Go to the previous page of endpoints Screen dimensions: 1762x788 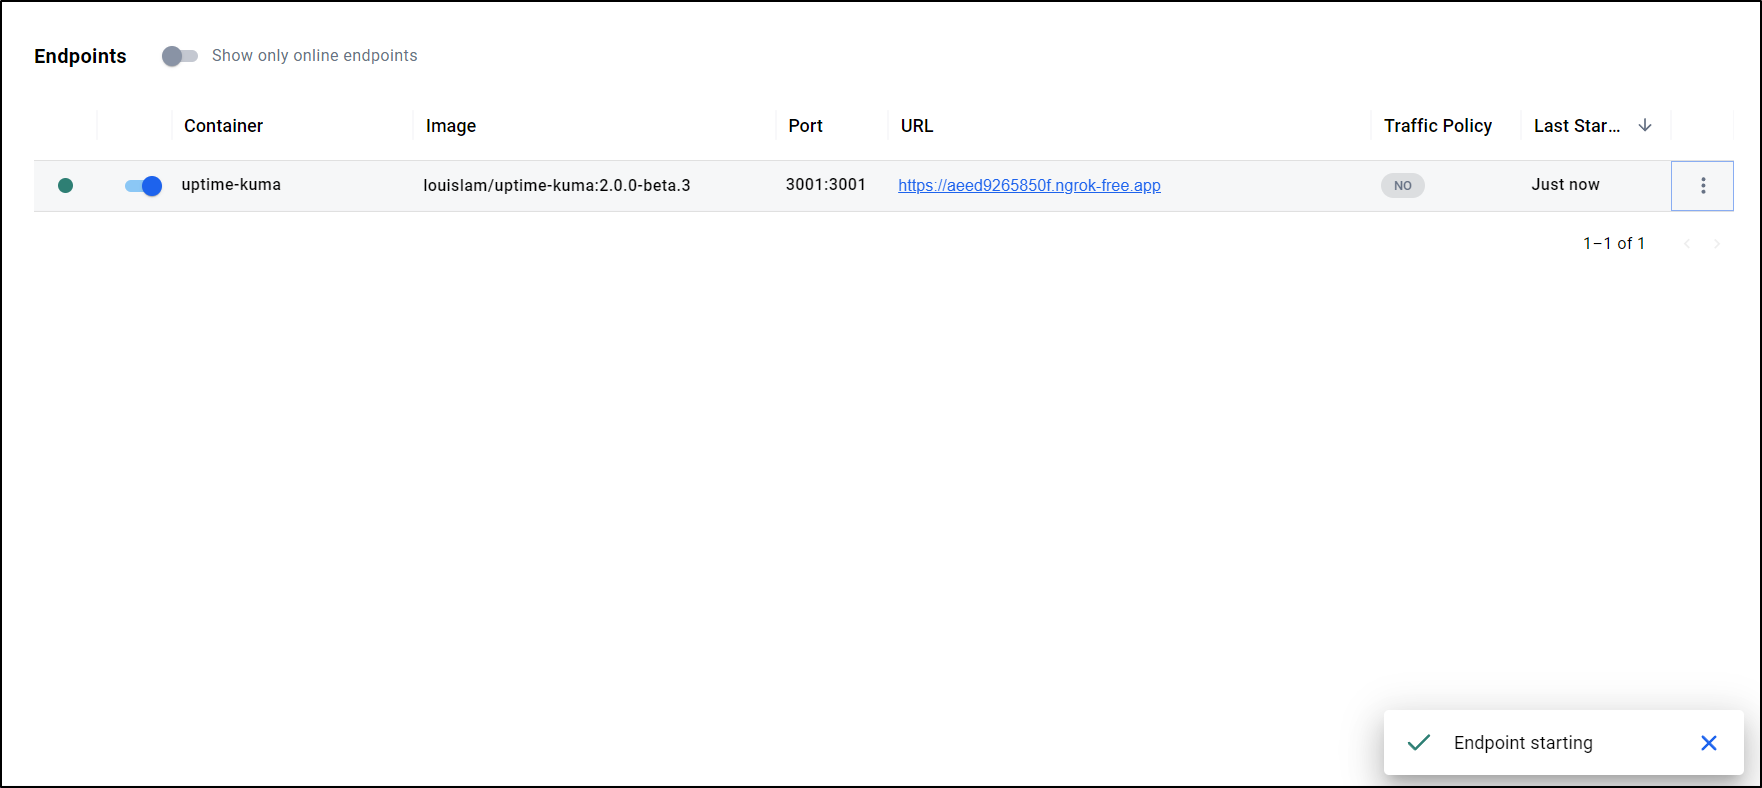coord(1687,244)
